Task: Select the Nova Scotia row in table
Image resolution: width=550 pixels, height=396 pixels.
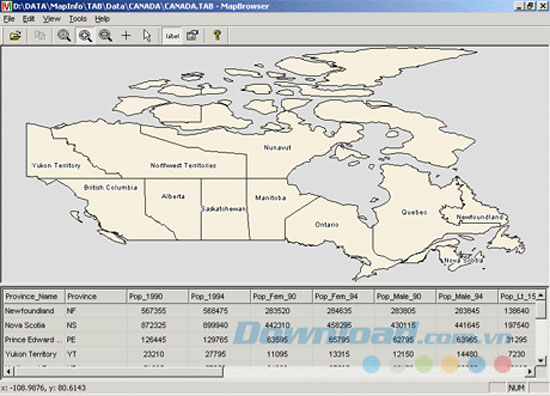Action: coord(269,325)
